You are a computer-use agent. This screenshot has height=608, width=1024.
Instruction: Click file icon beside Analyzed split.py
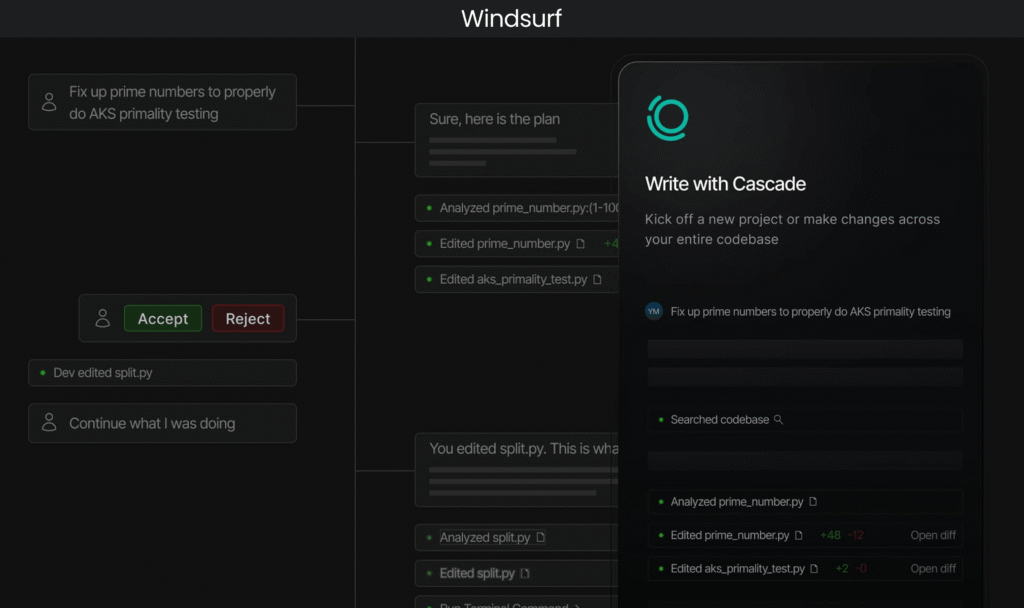point(540,537)
